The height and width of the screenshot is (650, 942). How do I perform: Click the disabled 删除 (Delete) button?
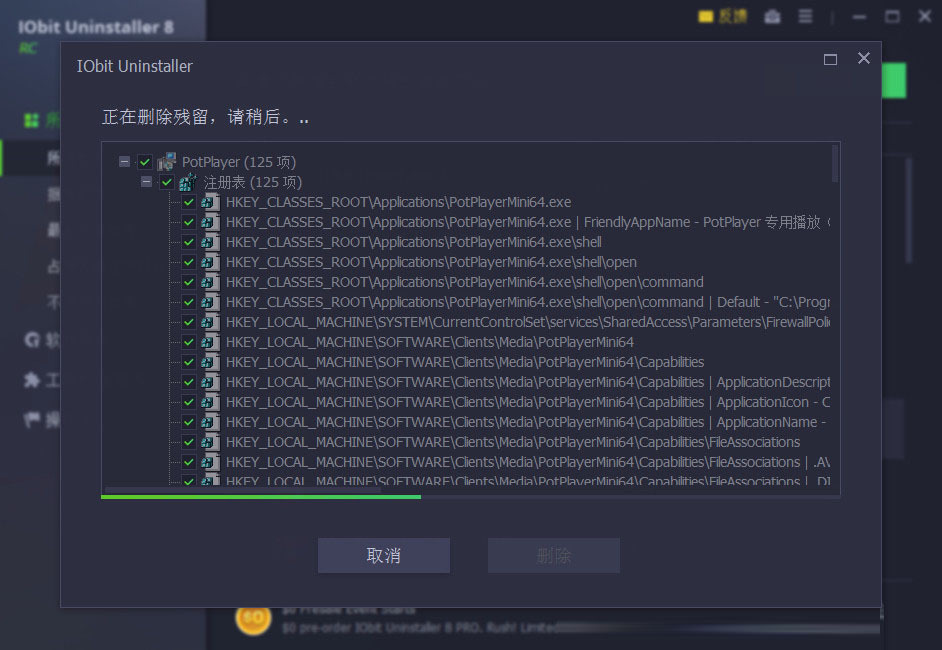(x=553, y=555)
